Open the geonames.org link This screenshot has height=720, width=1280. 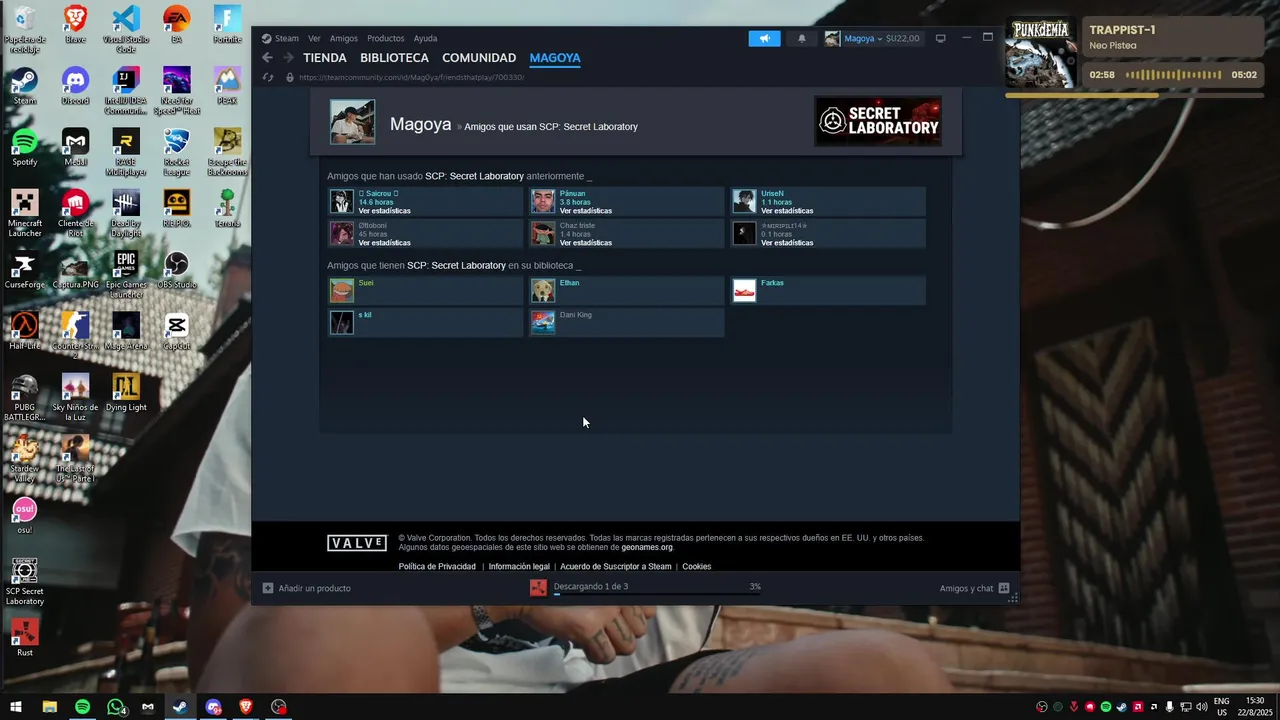point(647,548)
